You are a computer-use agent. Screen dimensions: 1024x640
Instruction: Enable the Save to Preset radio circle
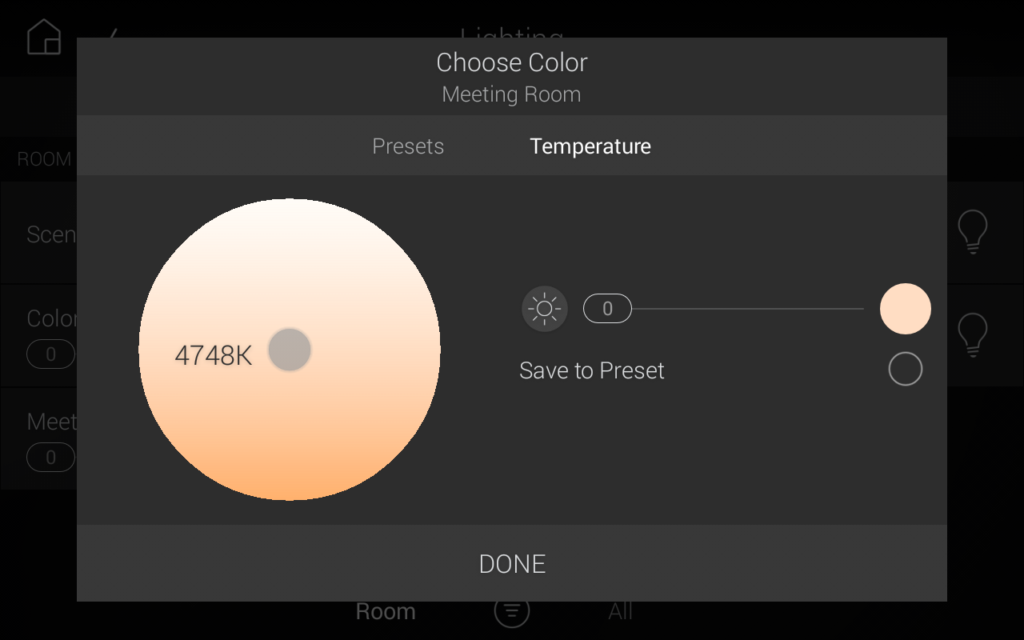coord(905,370)
